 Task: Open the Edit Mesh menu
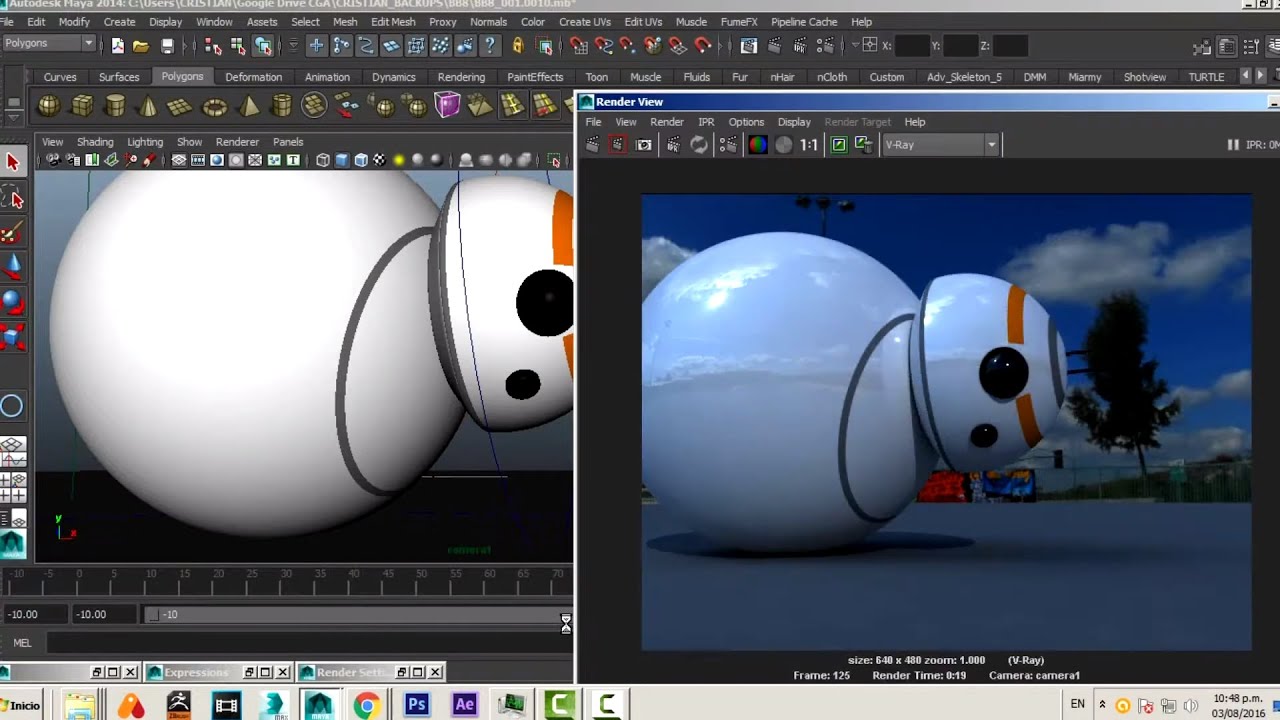point(393,21)
